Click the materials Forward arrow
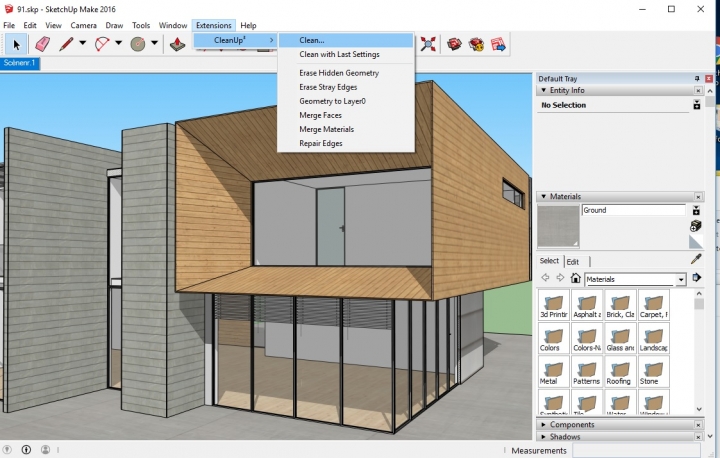This screenshot has width=720, height=458. [x=560, y=277]
